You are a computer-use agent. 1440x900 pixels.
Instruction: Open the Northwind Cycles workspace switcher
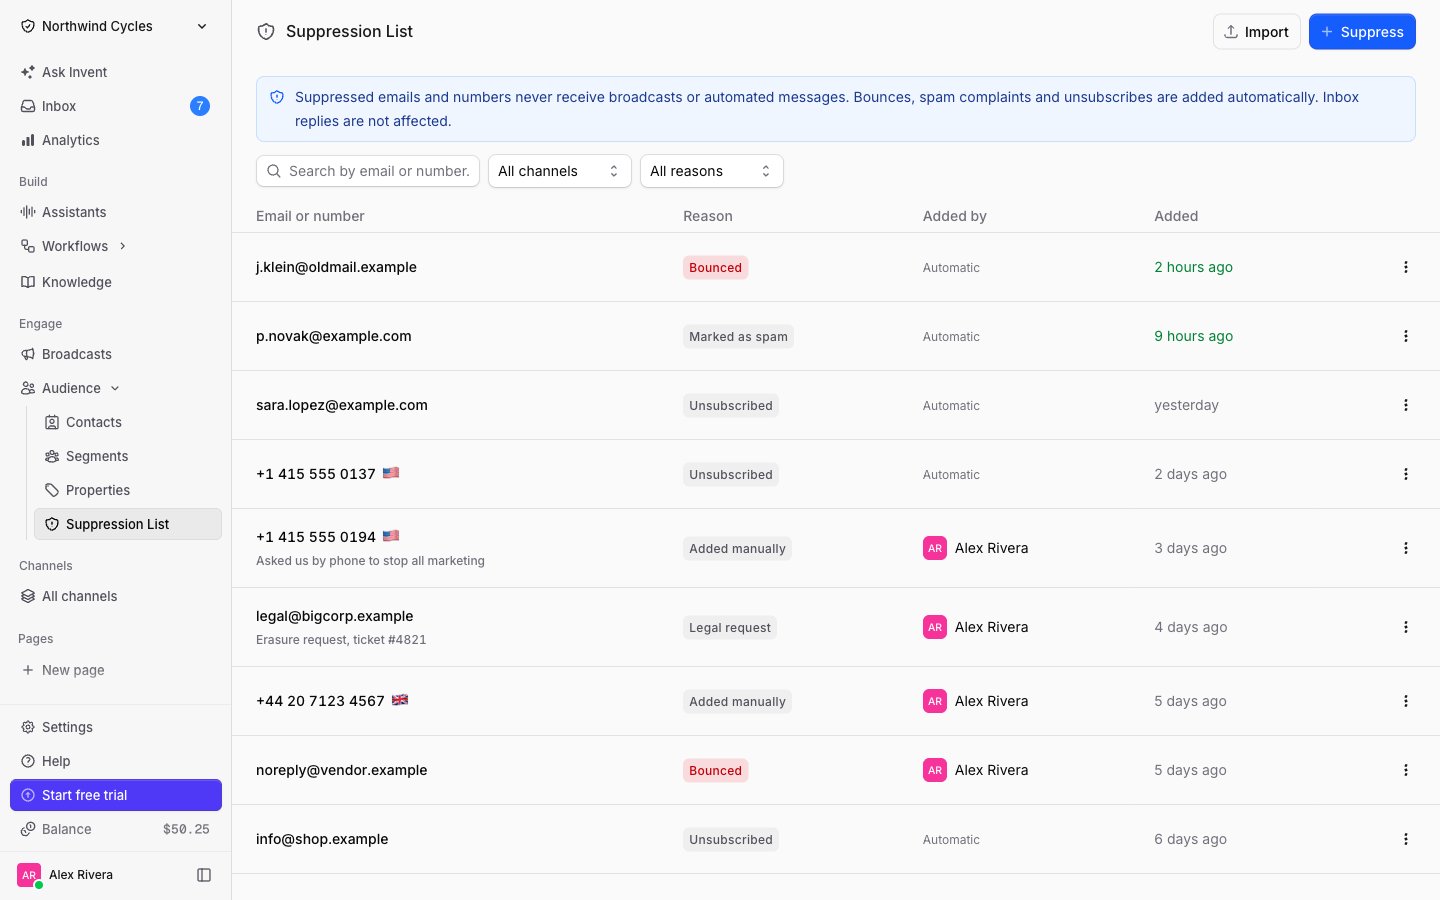point(116,26)
